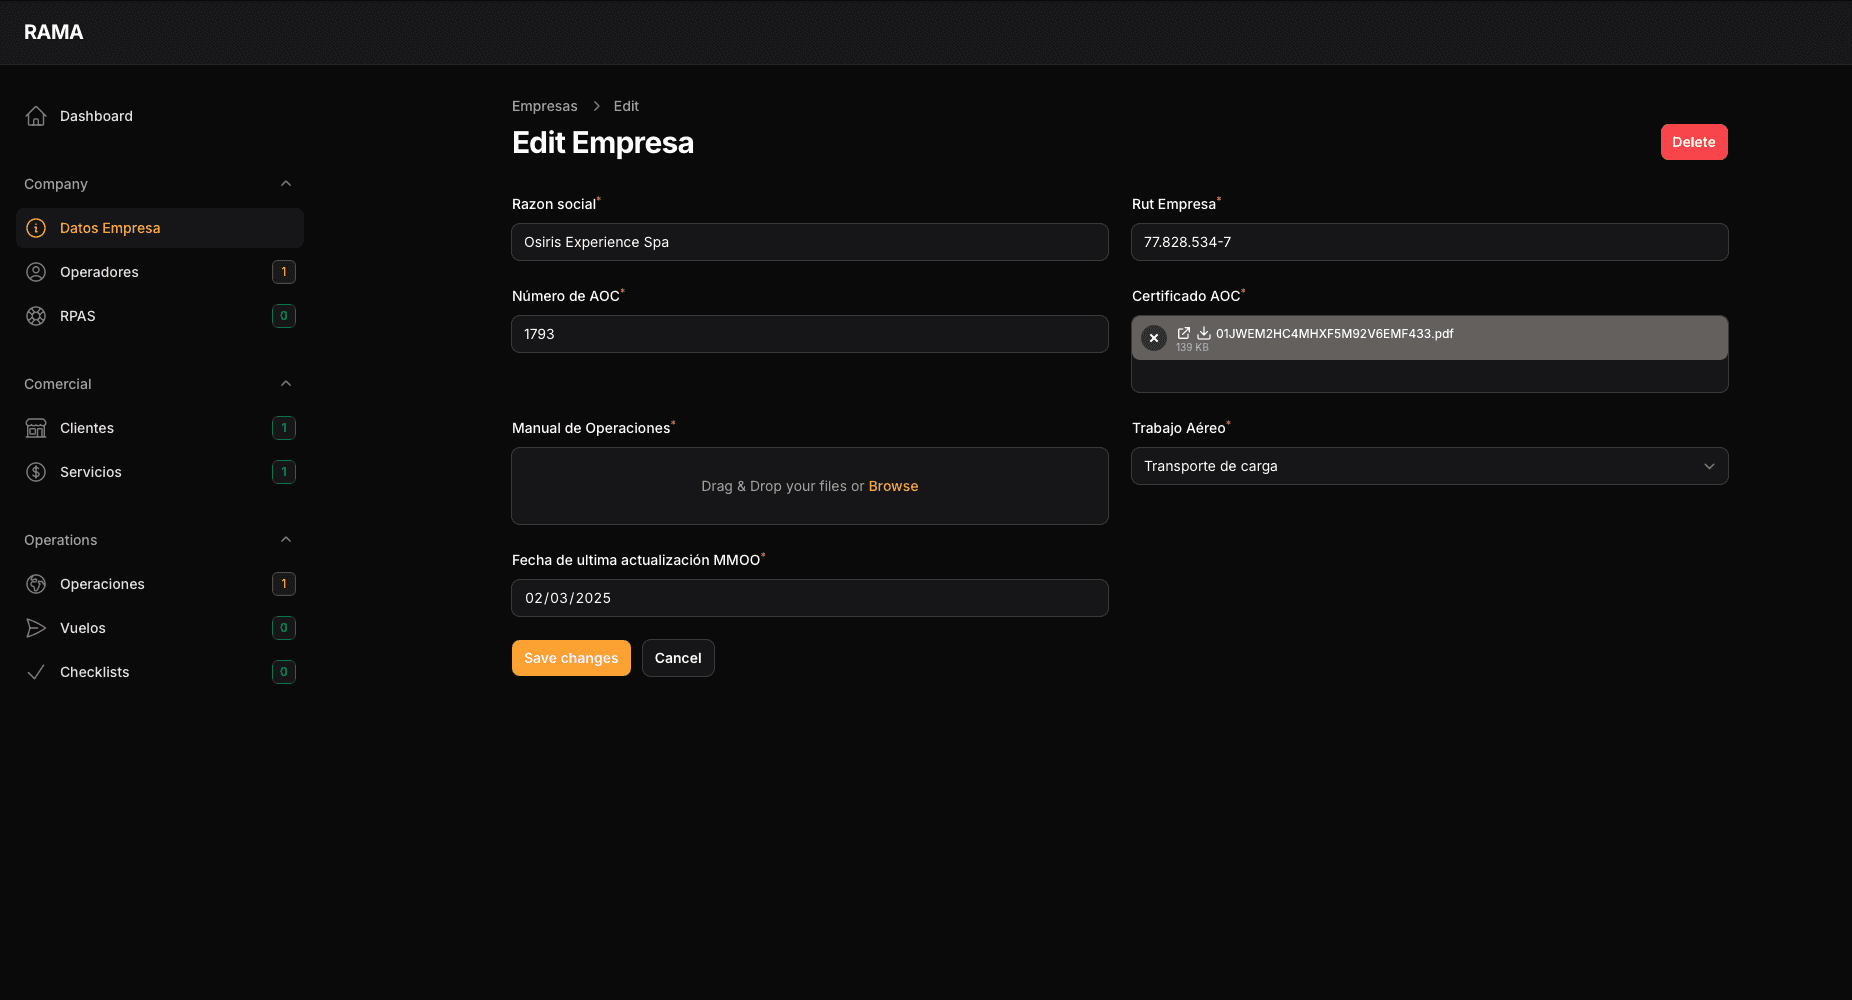Image resolution: width=1852 pixels, height=1000 pixels.
Task: Open the Operaciones page
Action: 160,584
